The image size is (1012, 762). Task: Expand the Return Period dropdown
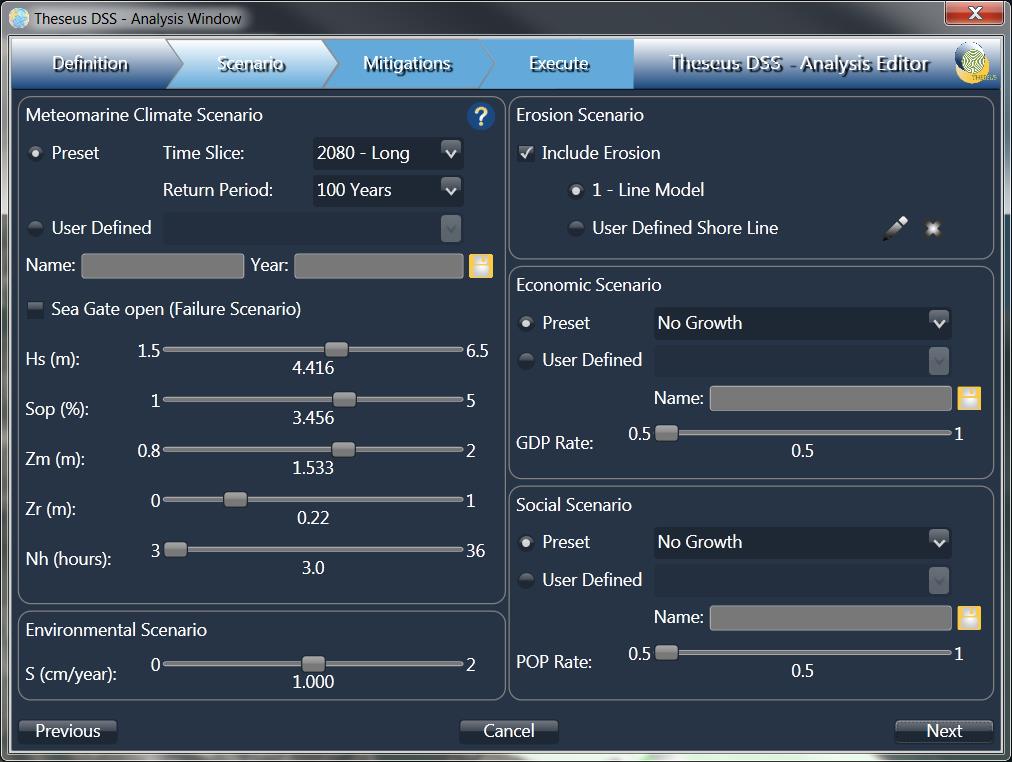(x=450, y=189)
